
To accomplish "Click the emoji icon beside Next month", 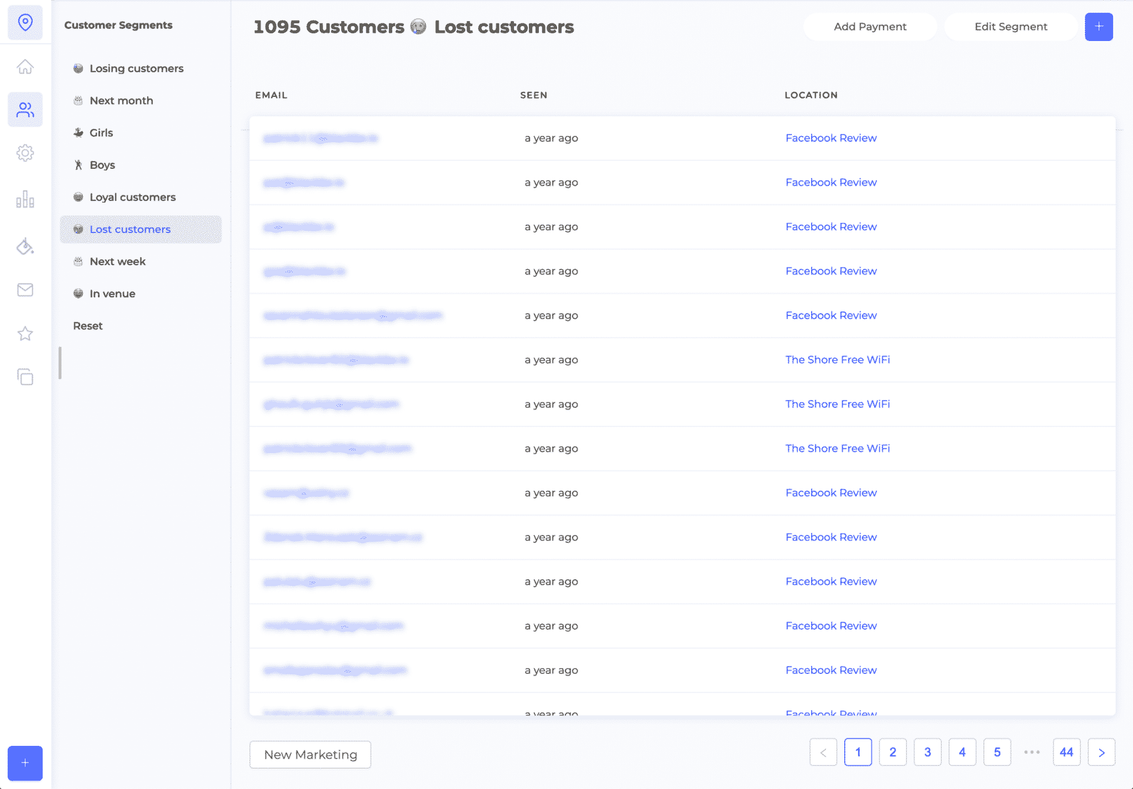I will (x=78, y=100).
